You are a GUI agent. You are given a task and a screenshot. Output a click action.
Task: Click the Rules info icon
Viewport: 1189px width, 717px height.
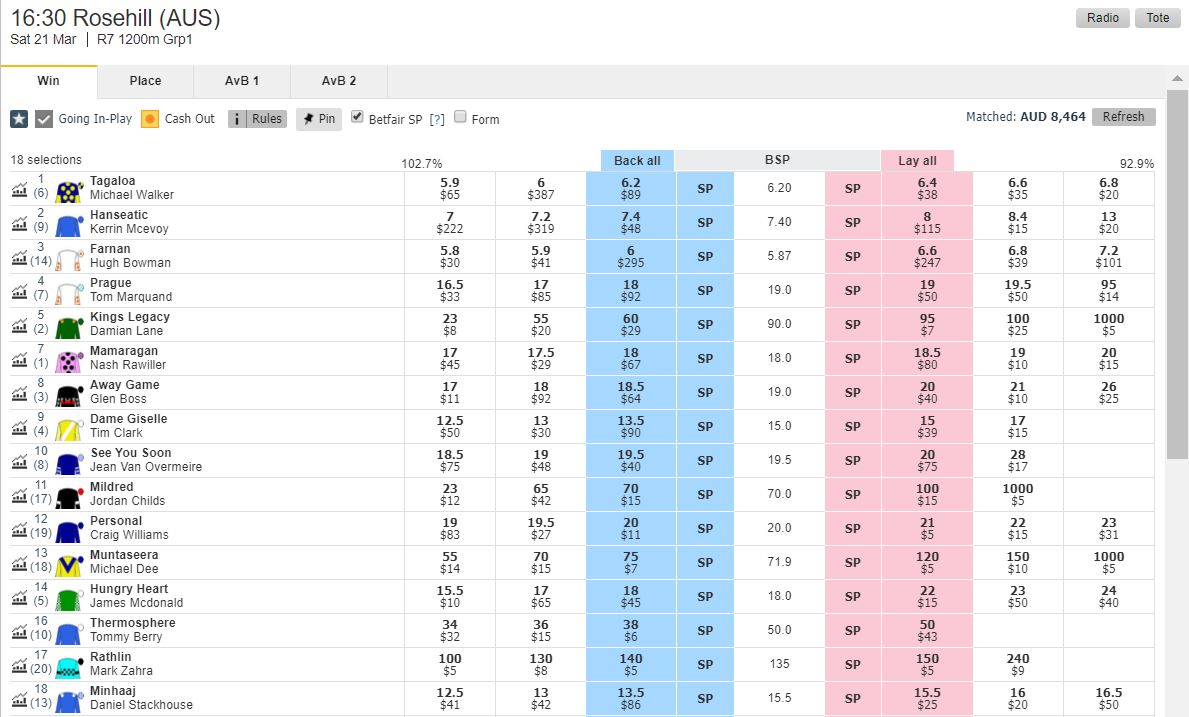(x=238, y=119)
